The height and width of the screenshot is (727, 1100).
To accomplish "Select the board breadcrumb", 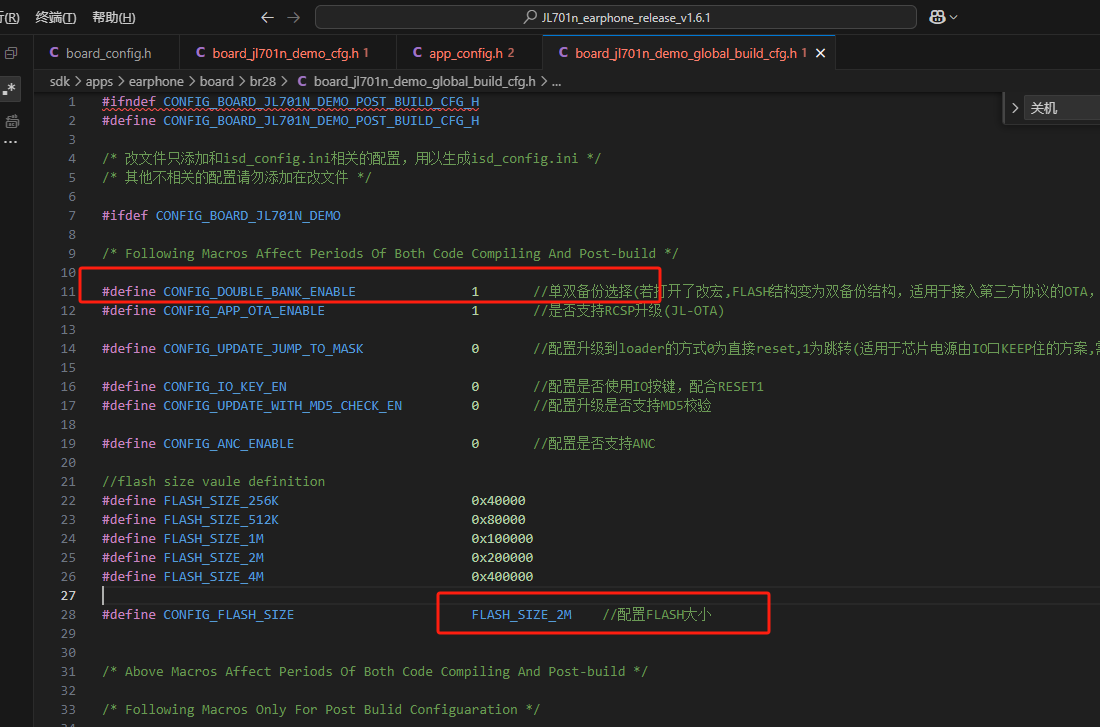I will tap(216, 81).
